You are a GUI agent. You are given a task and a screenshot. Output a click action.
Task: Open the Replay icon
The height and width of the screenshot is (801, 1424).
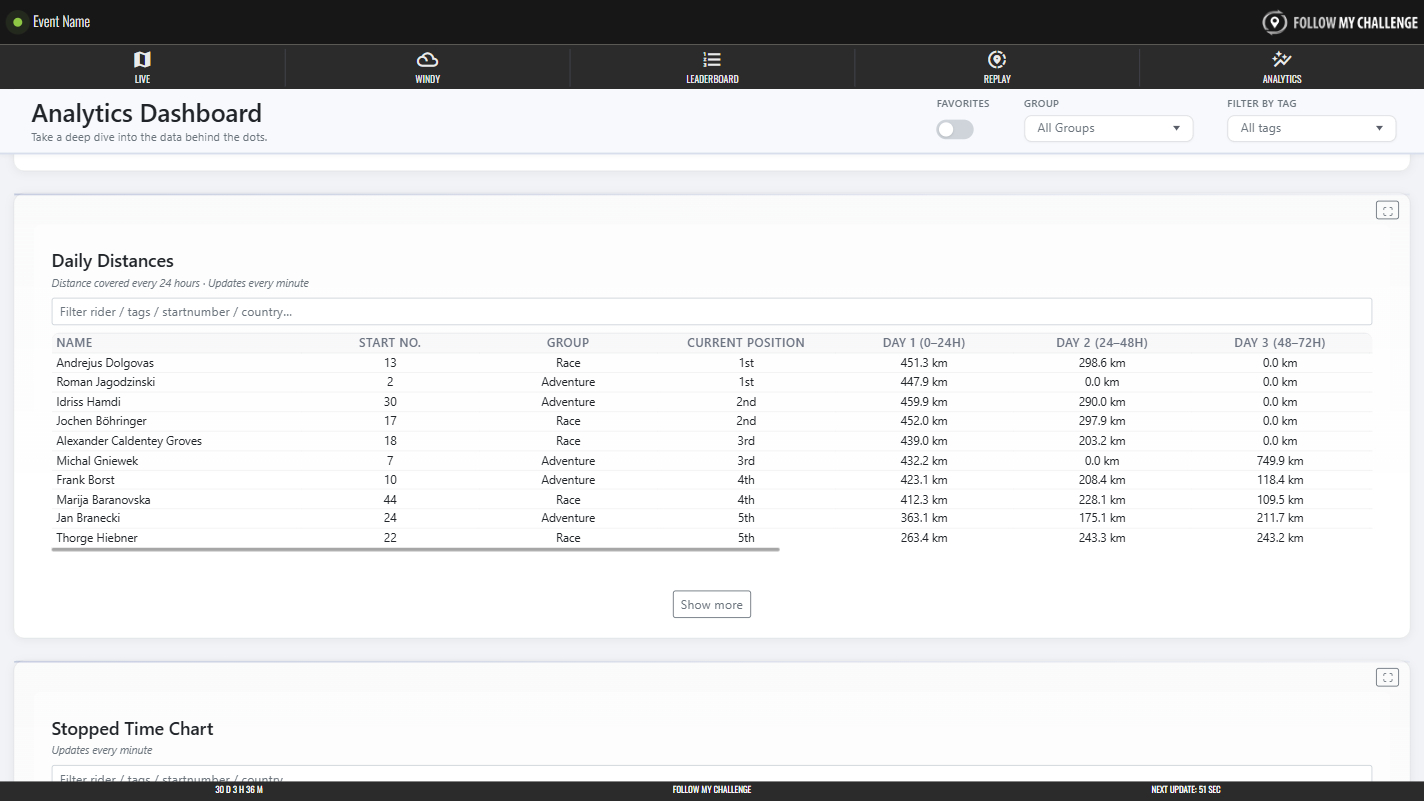(996, 60)
